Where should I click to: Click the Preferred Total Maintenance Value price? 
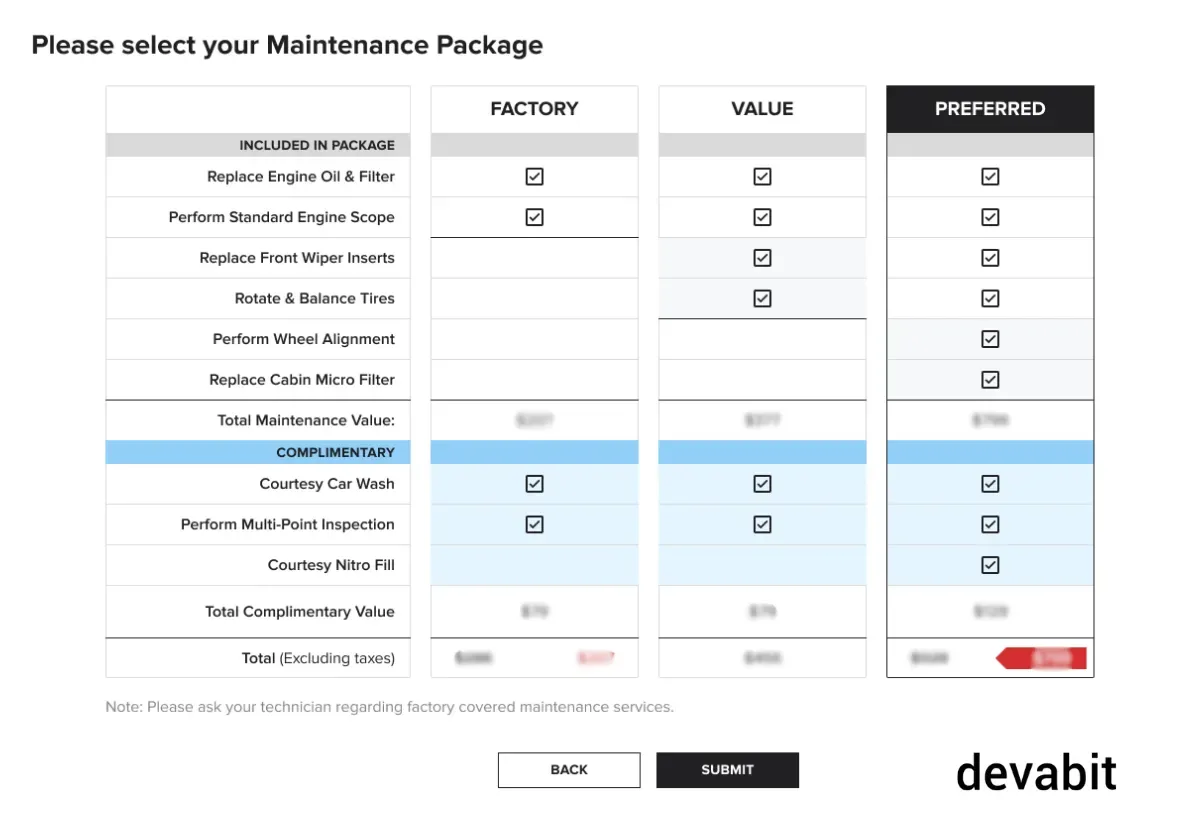990,421
